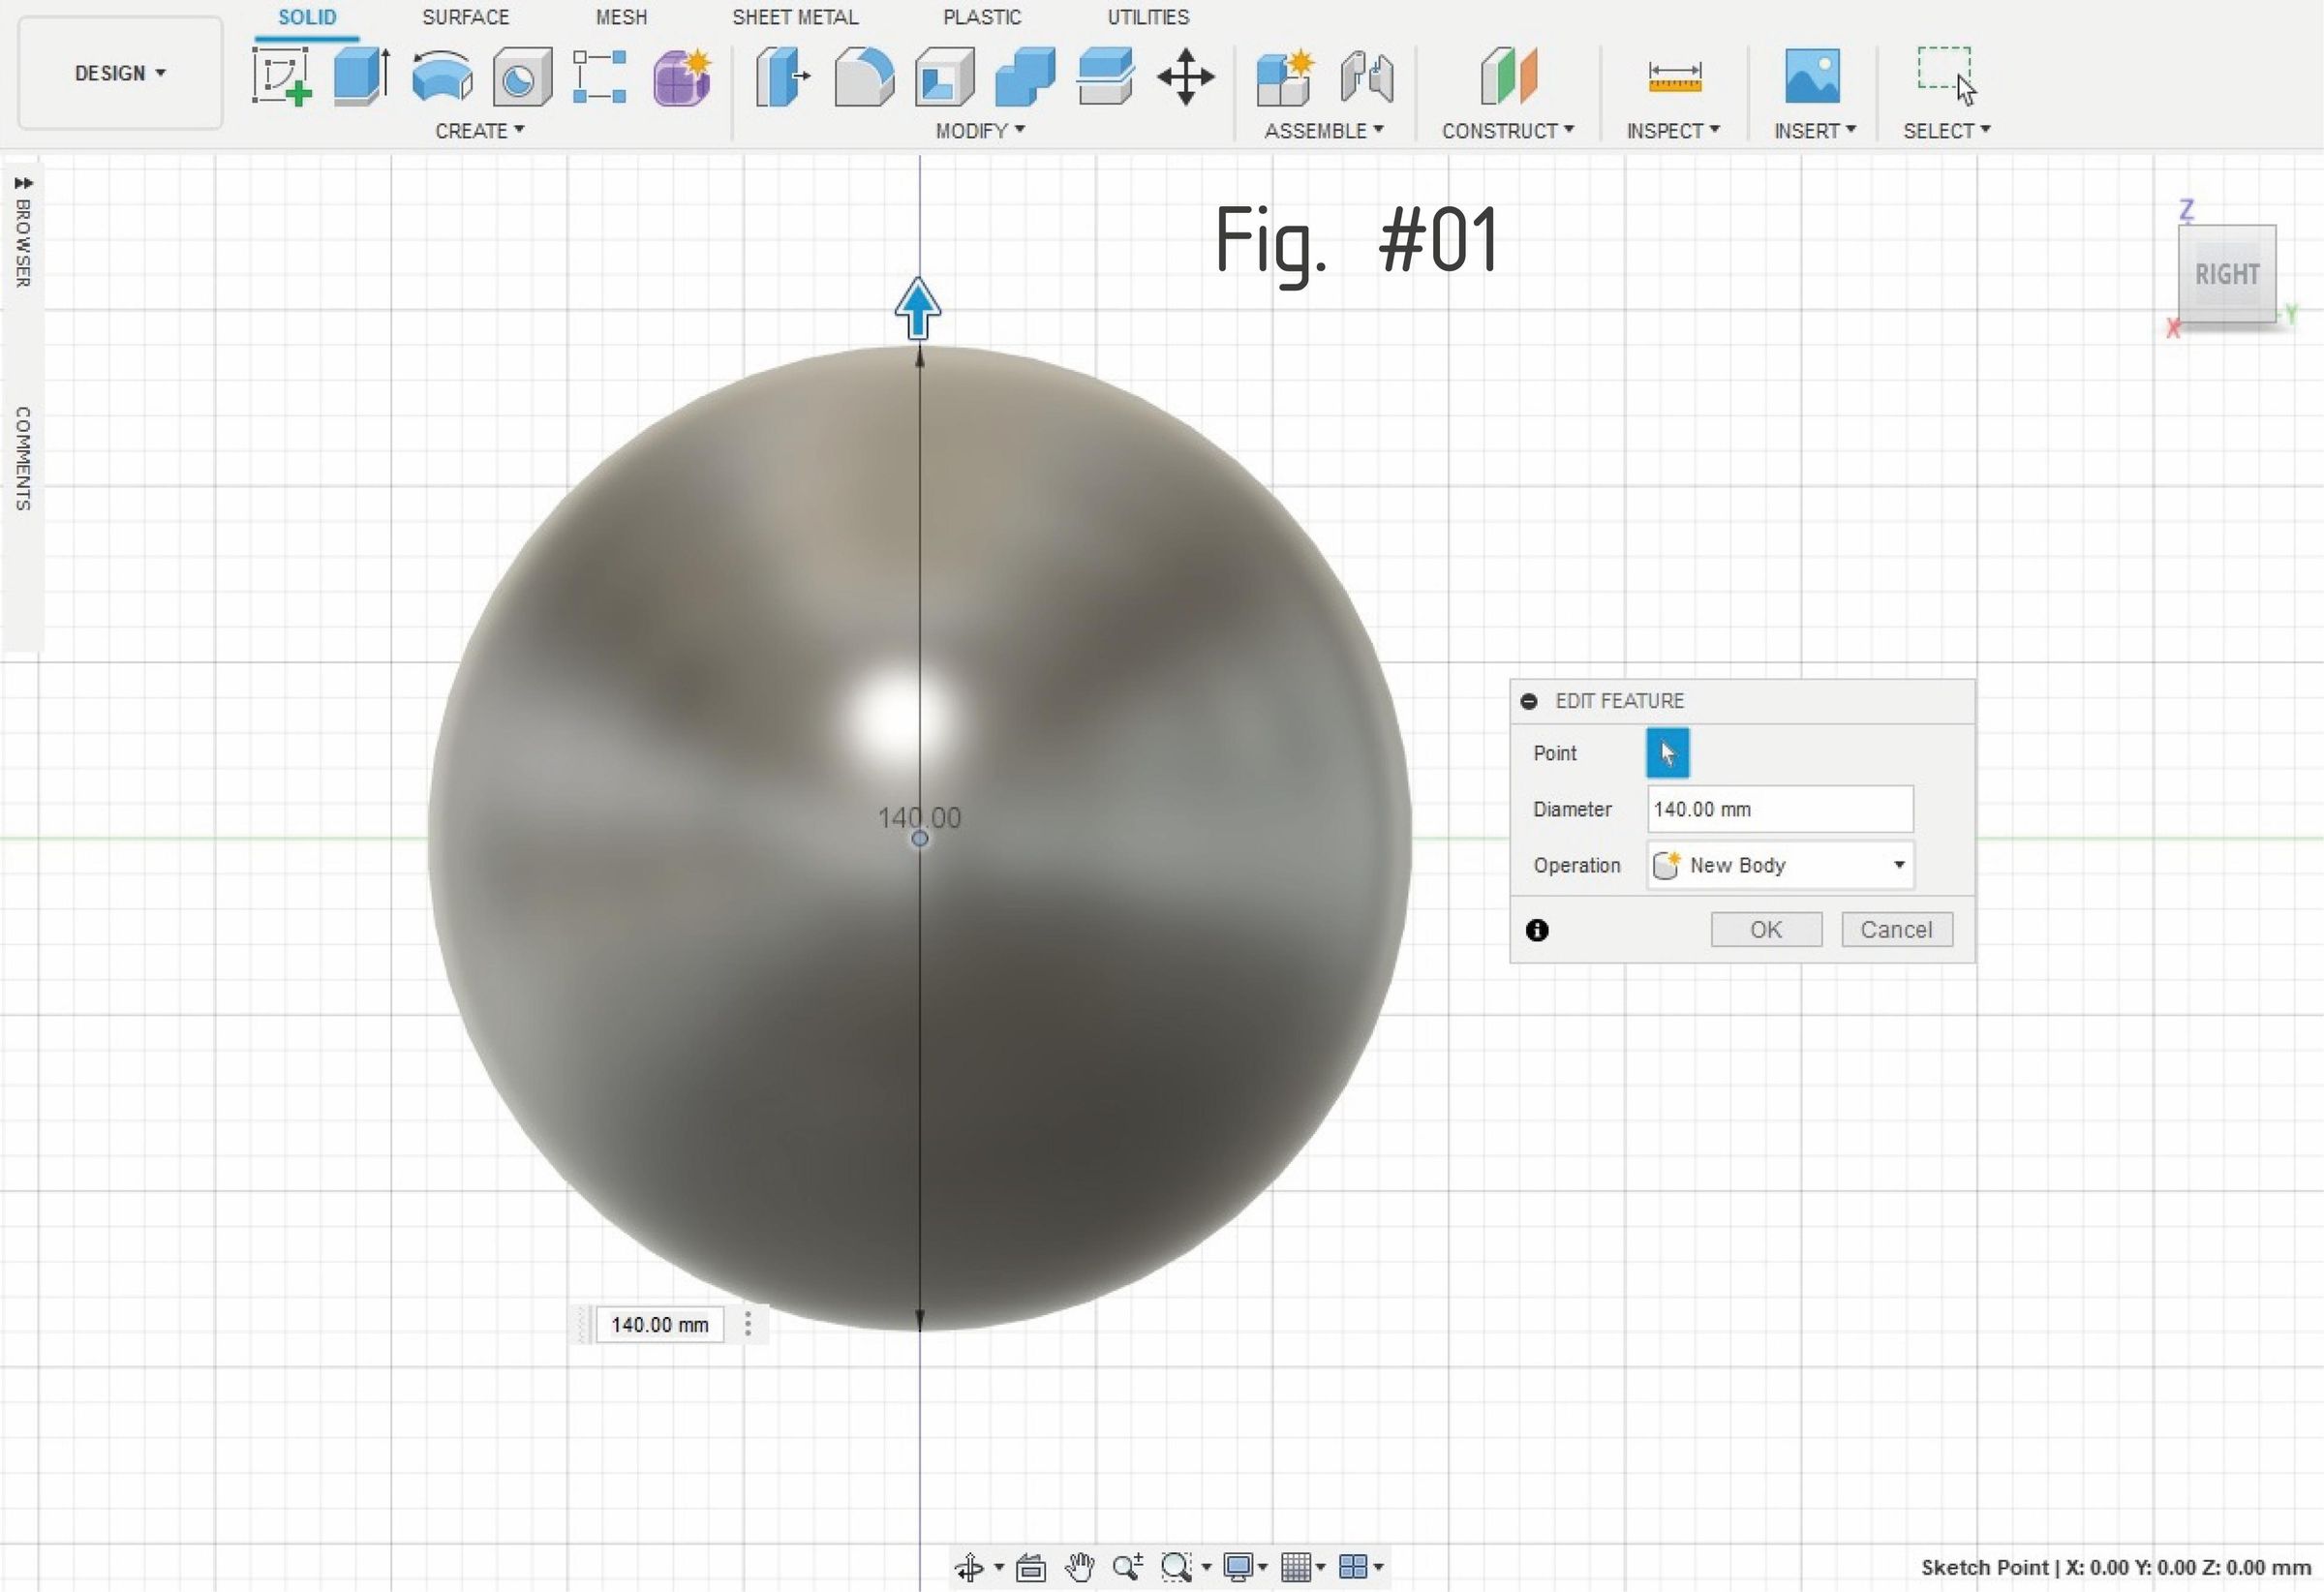Start the Press Pull command
The width and height of the screenshot is (2324, 1592).
click(782, 78)
